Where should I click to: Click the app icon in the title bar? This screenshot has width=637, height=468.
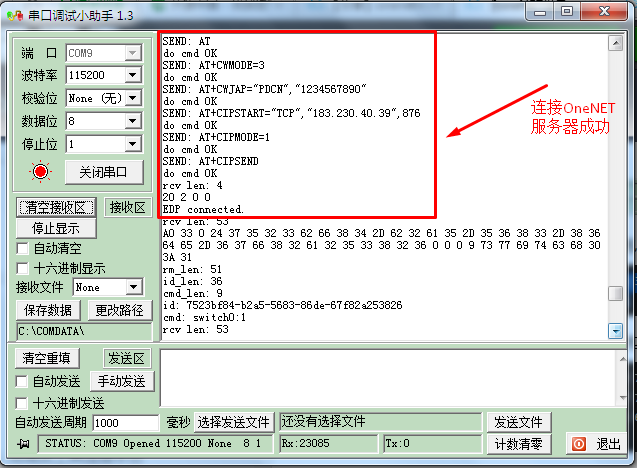click(15, 16)
